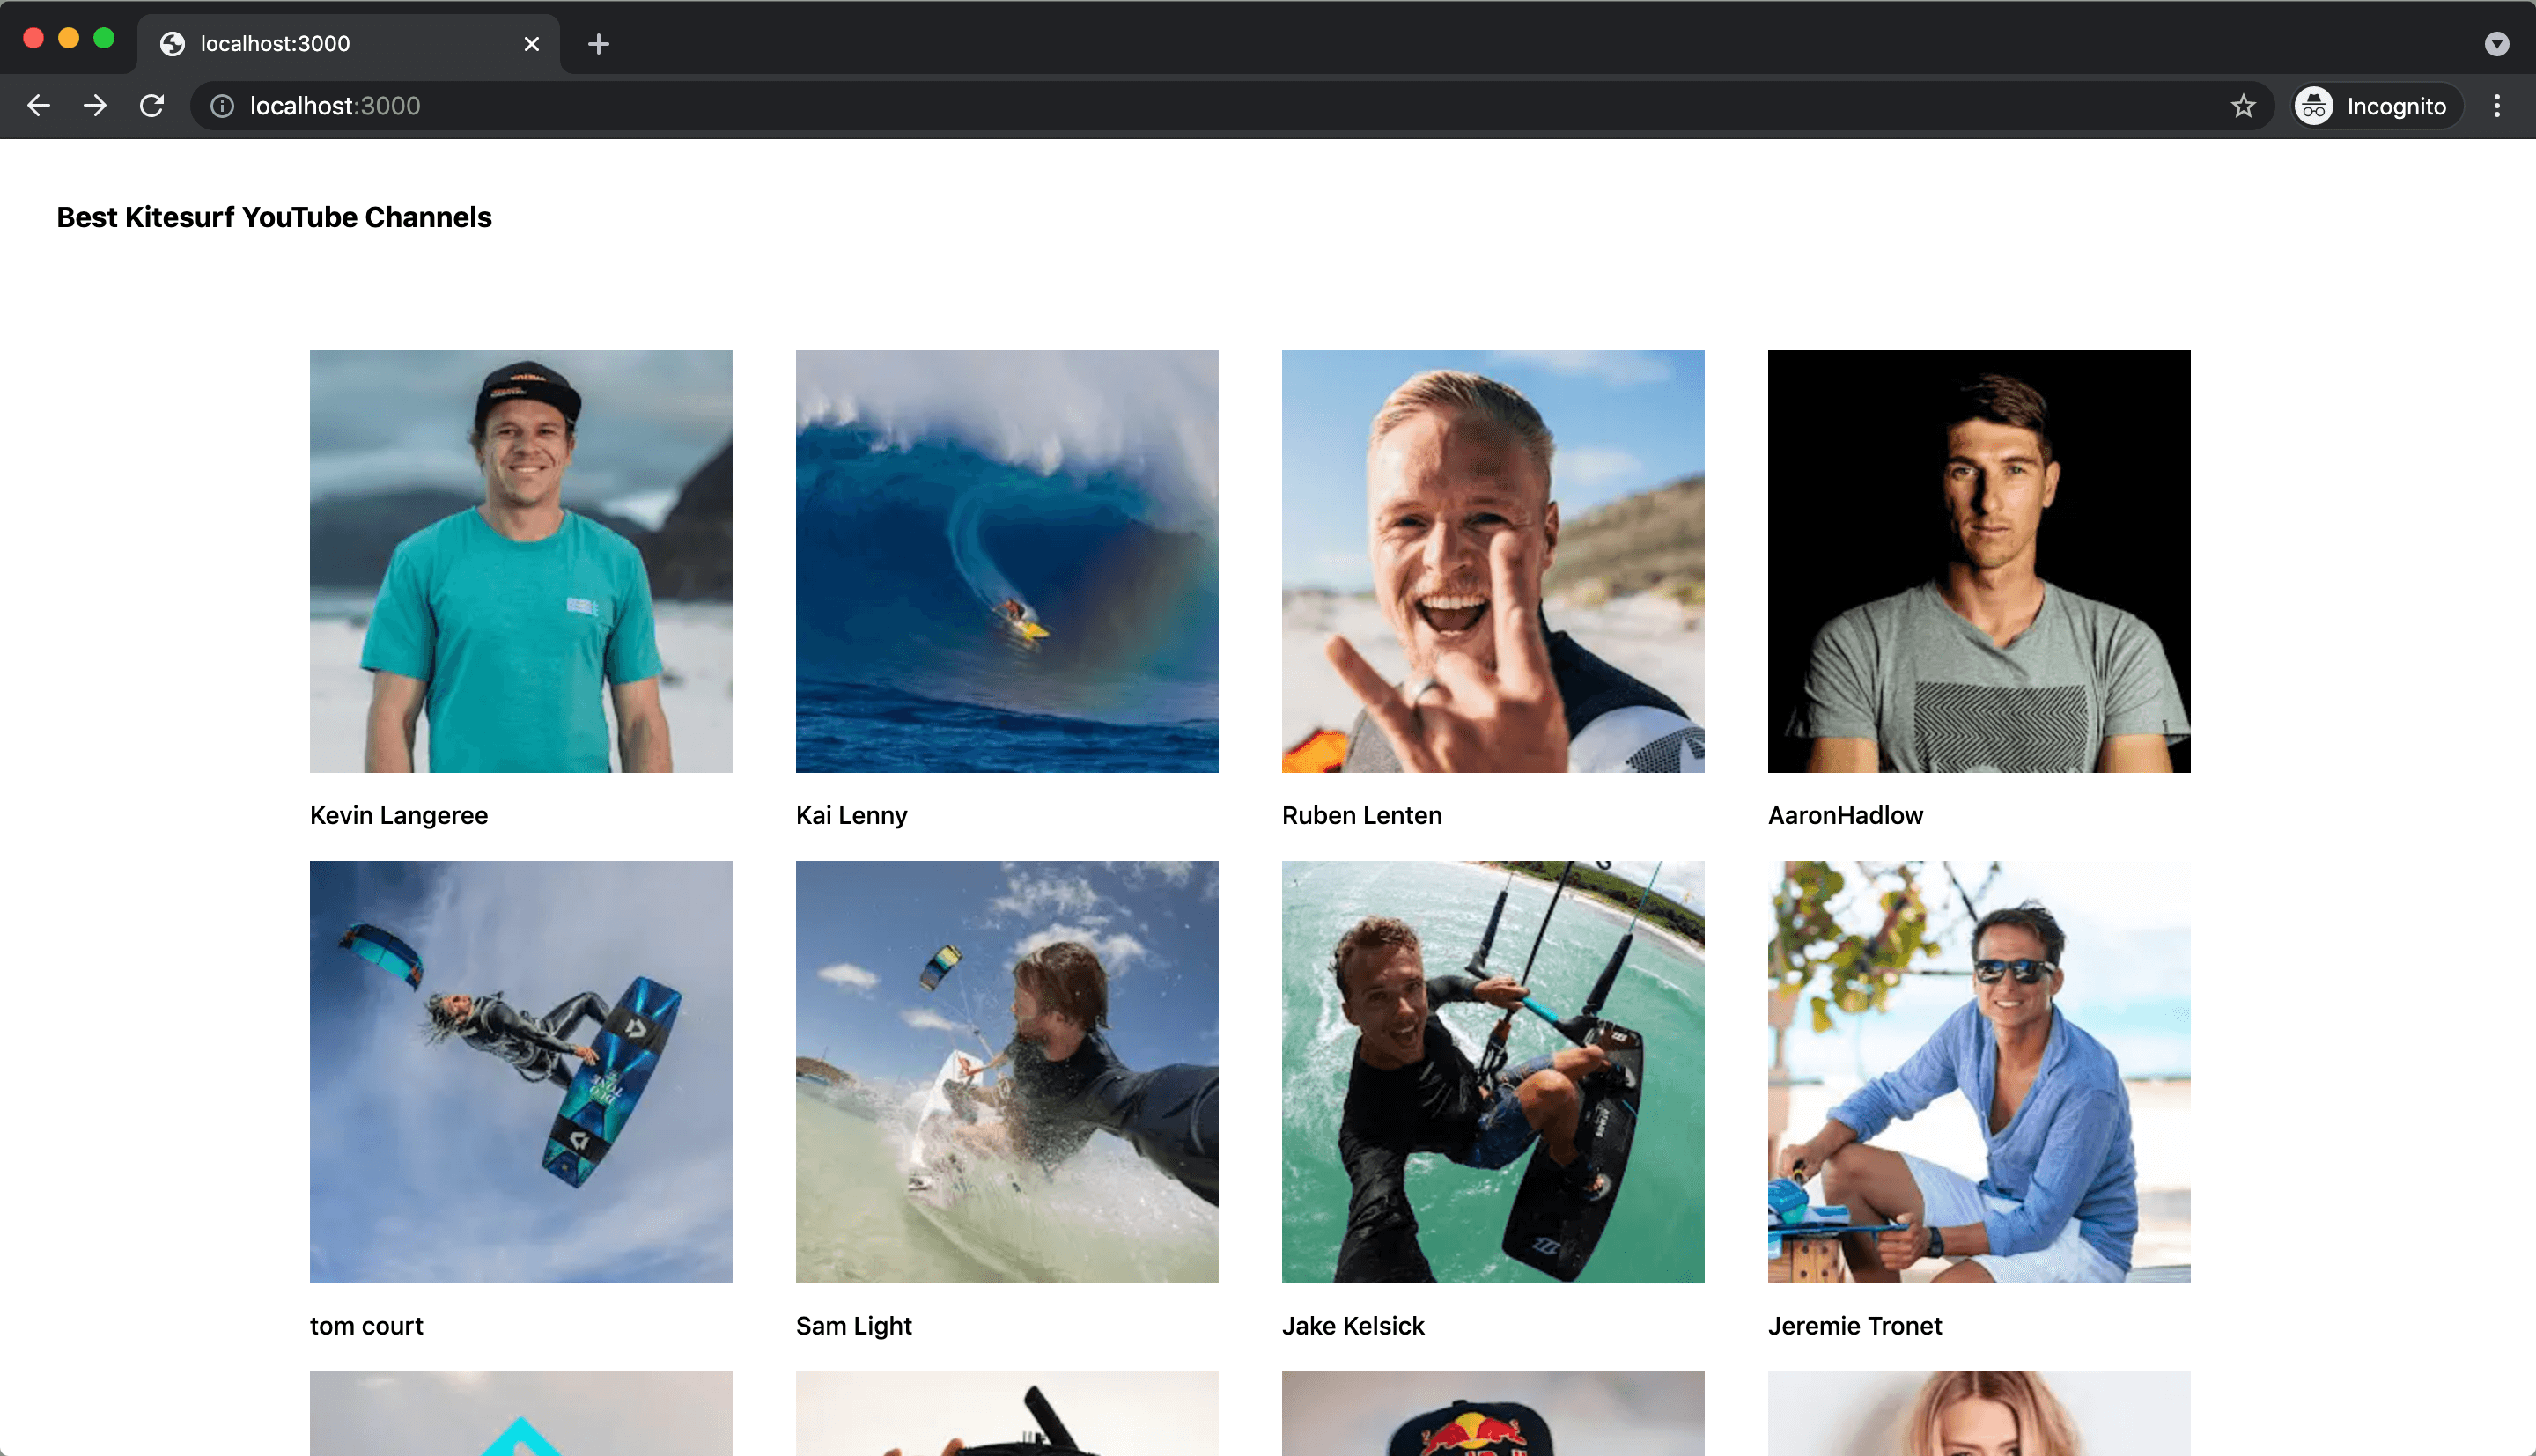The height and width of the screenshot is (1456, 2536).
Task: Open the Kai Lenny wave photo
Action: pos(1007,561)
